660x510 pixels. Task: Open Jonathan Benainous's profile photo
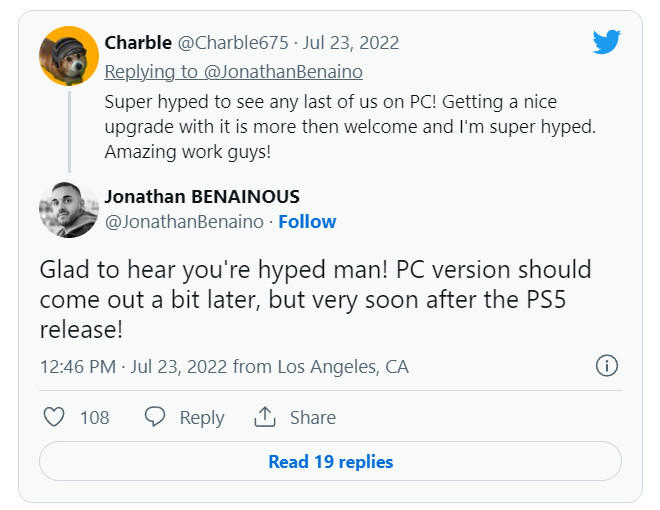[69, 211]
